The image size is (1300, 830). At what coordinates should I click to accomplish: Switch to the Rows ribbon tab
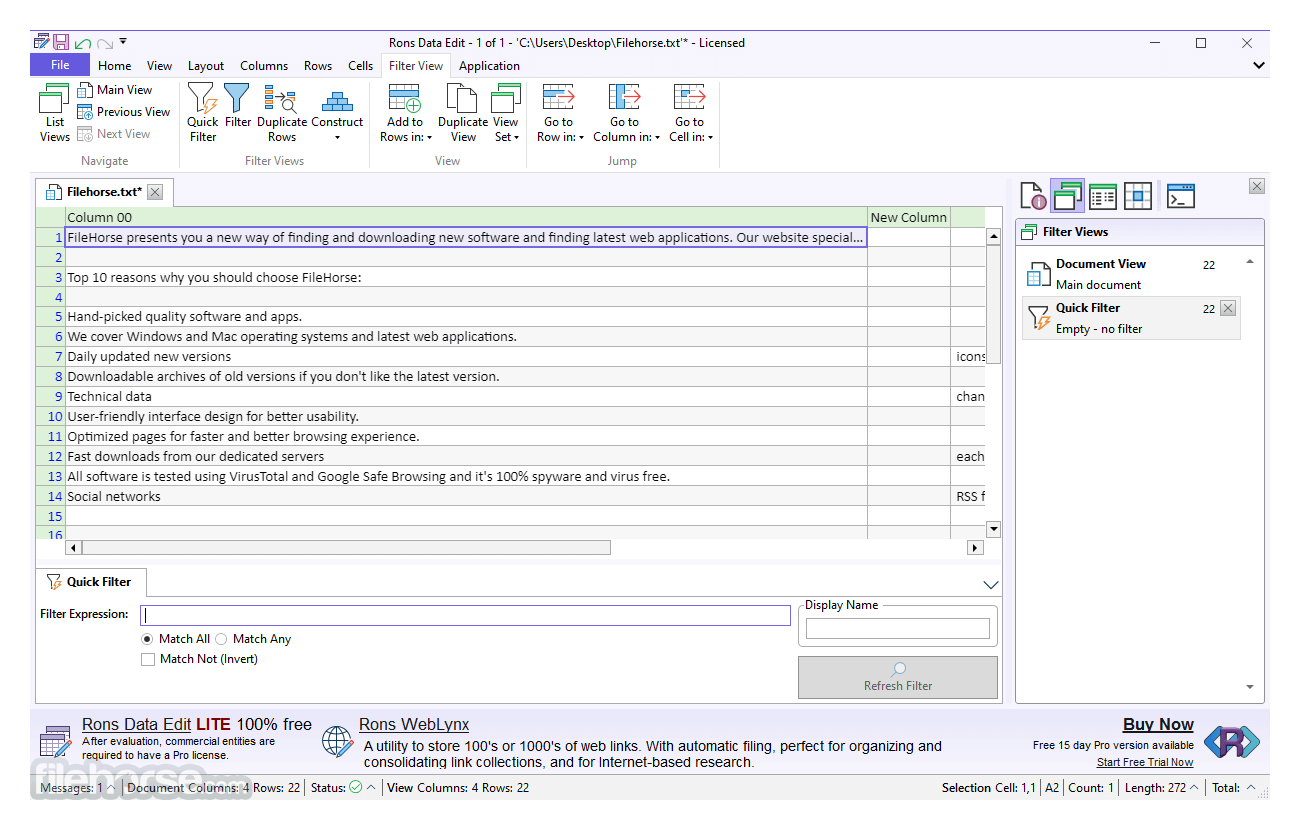pyautogui.click(x=318, y=66)
